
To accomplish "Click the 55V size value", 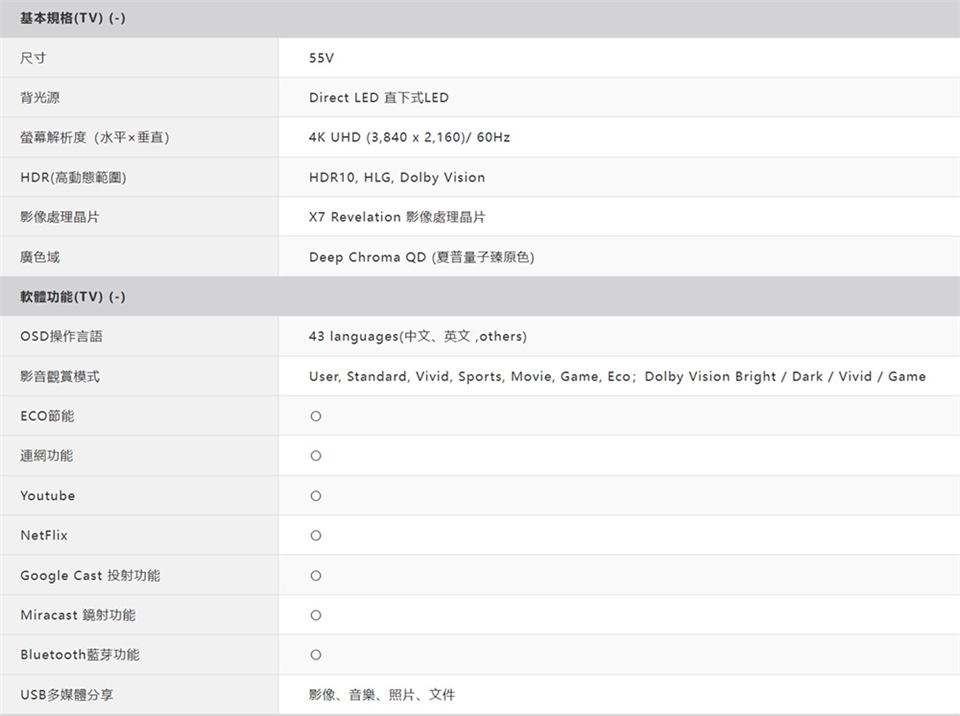I will point(321,58).
